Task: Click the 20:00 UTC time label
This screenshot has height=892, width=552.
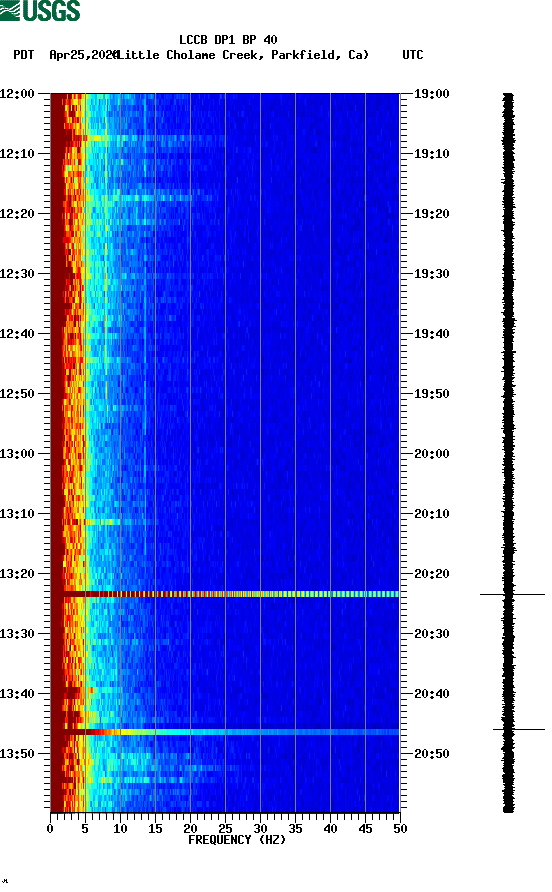Action: point(432,453)
